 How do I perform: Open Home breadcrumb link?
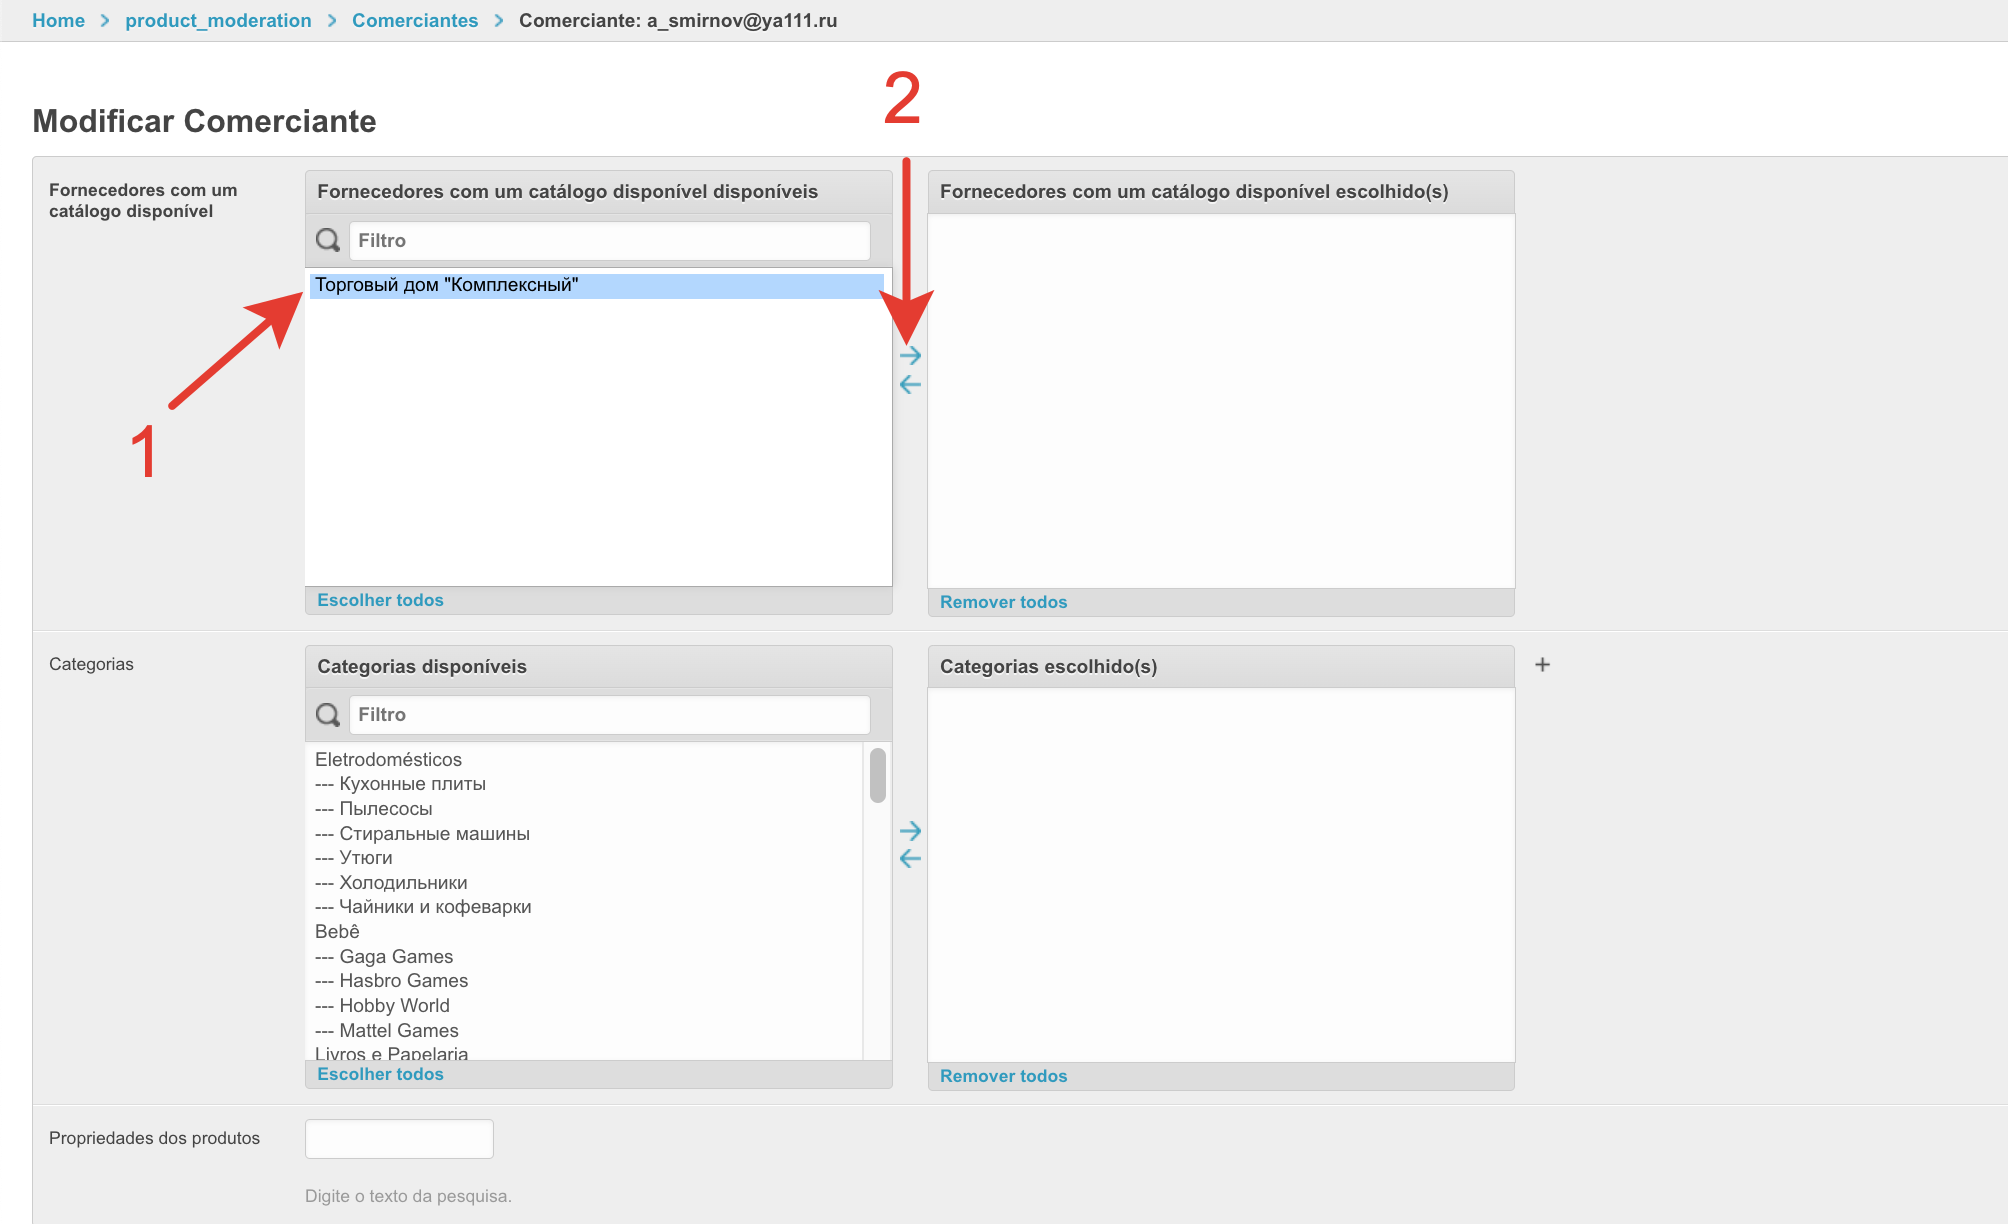58,20
